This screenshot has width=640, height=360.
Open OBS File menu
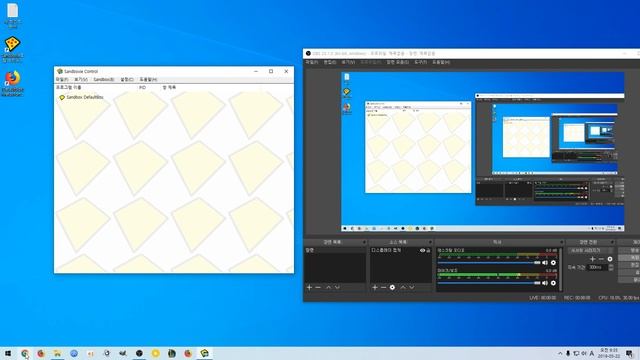(x=311, y=62)
